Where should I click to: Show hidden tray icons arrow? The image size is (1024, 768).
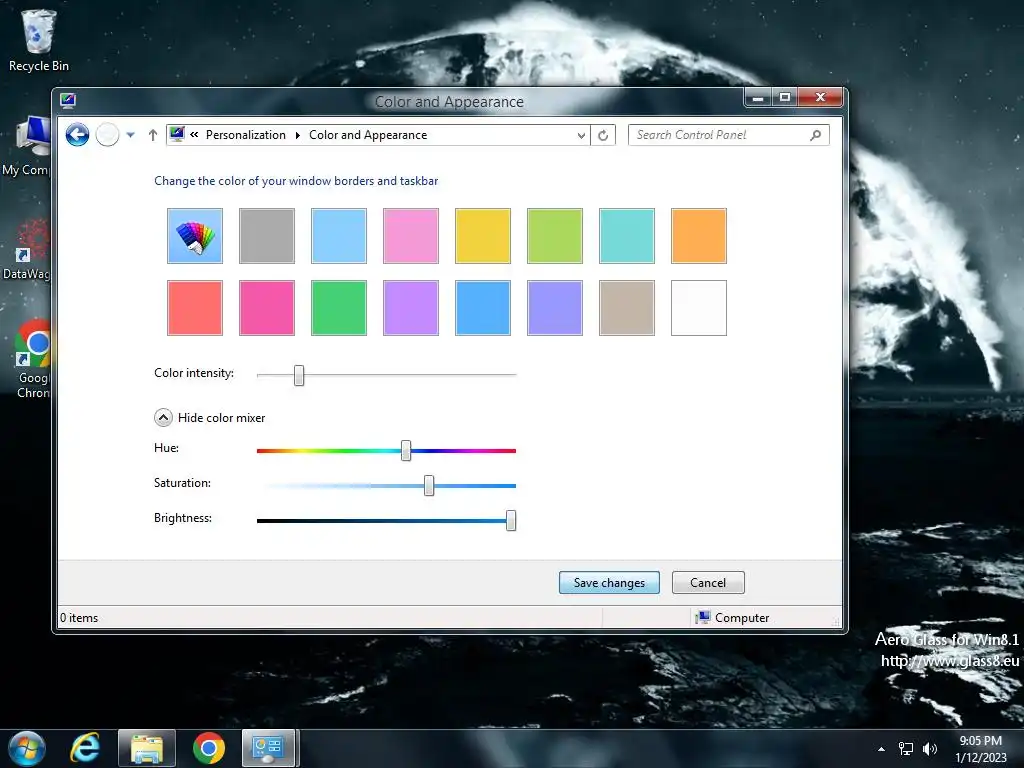click(882, 749)
